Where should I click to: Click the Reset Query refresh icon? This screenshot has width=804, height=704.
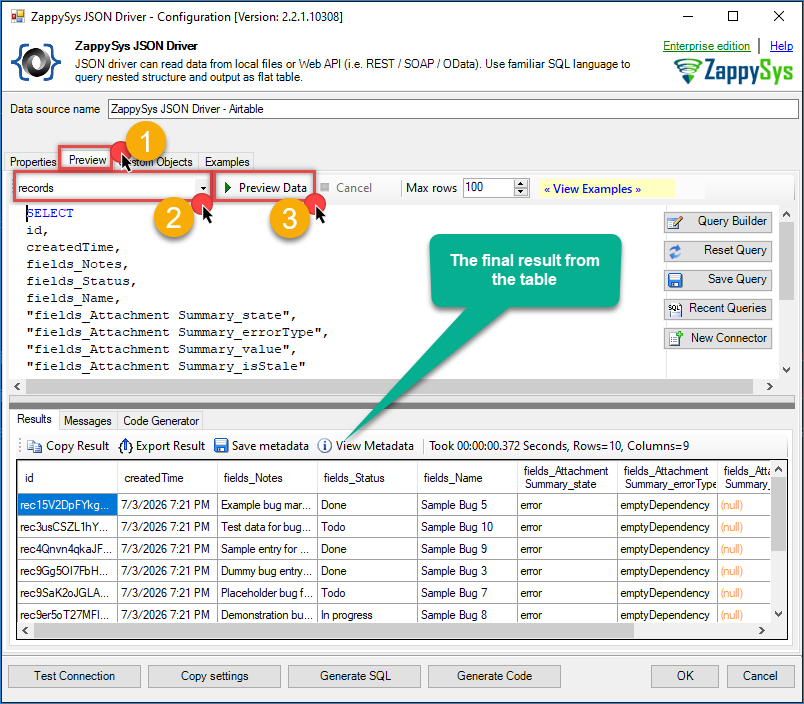click(675, 251)
